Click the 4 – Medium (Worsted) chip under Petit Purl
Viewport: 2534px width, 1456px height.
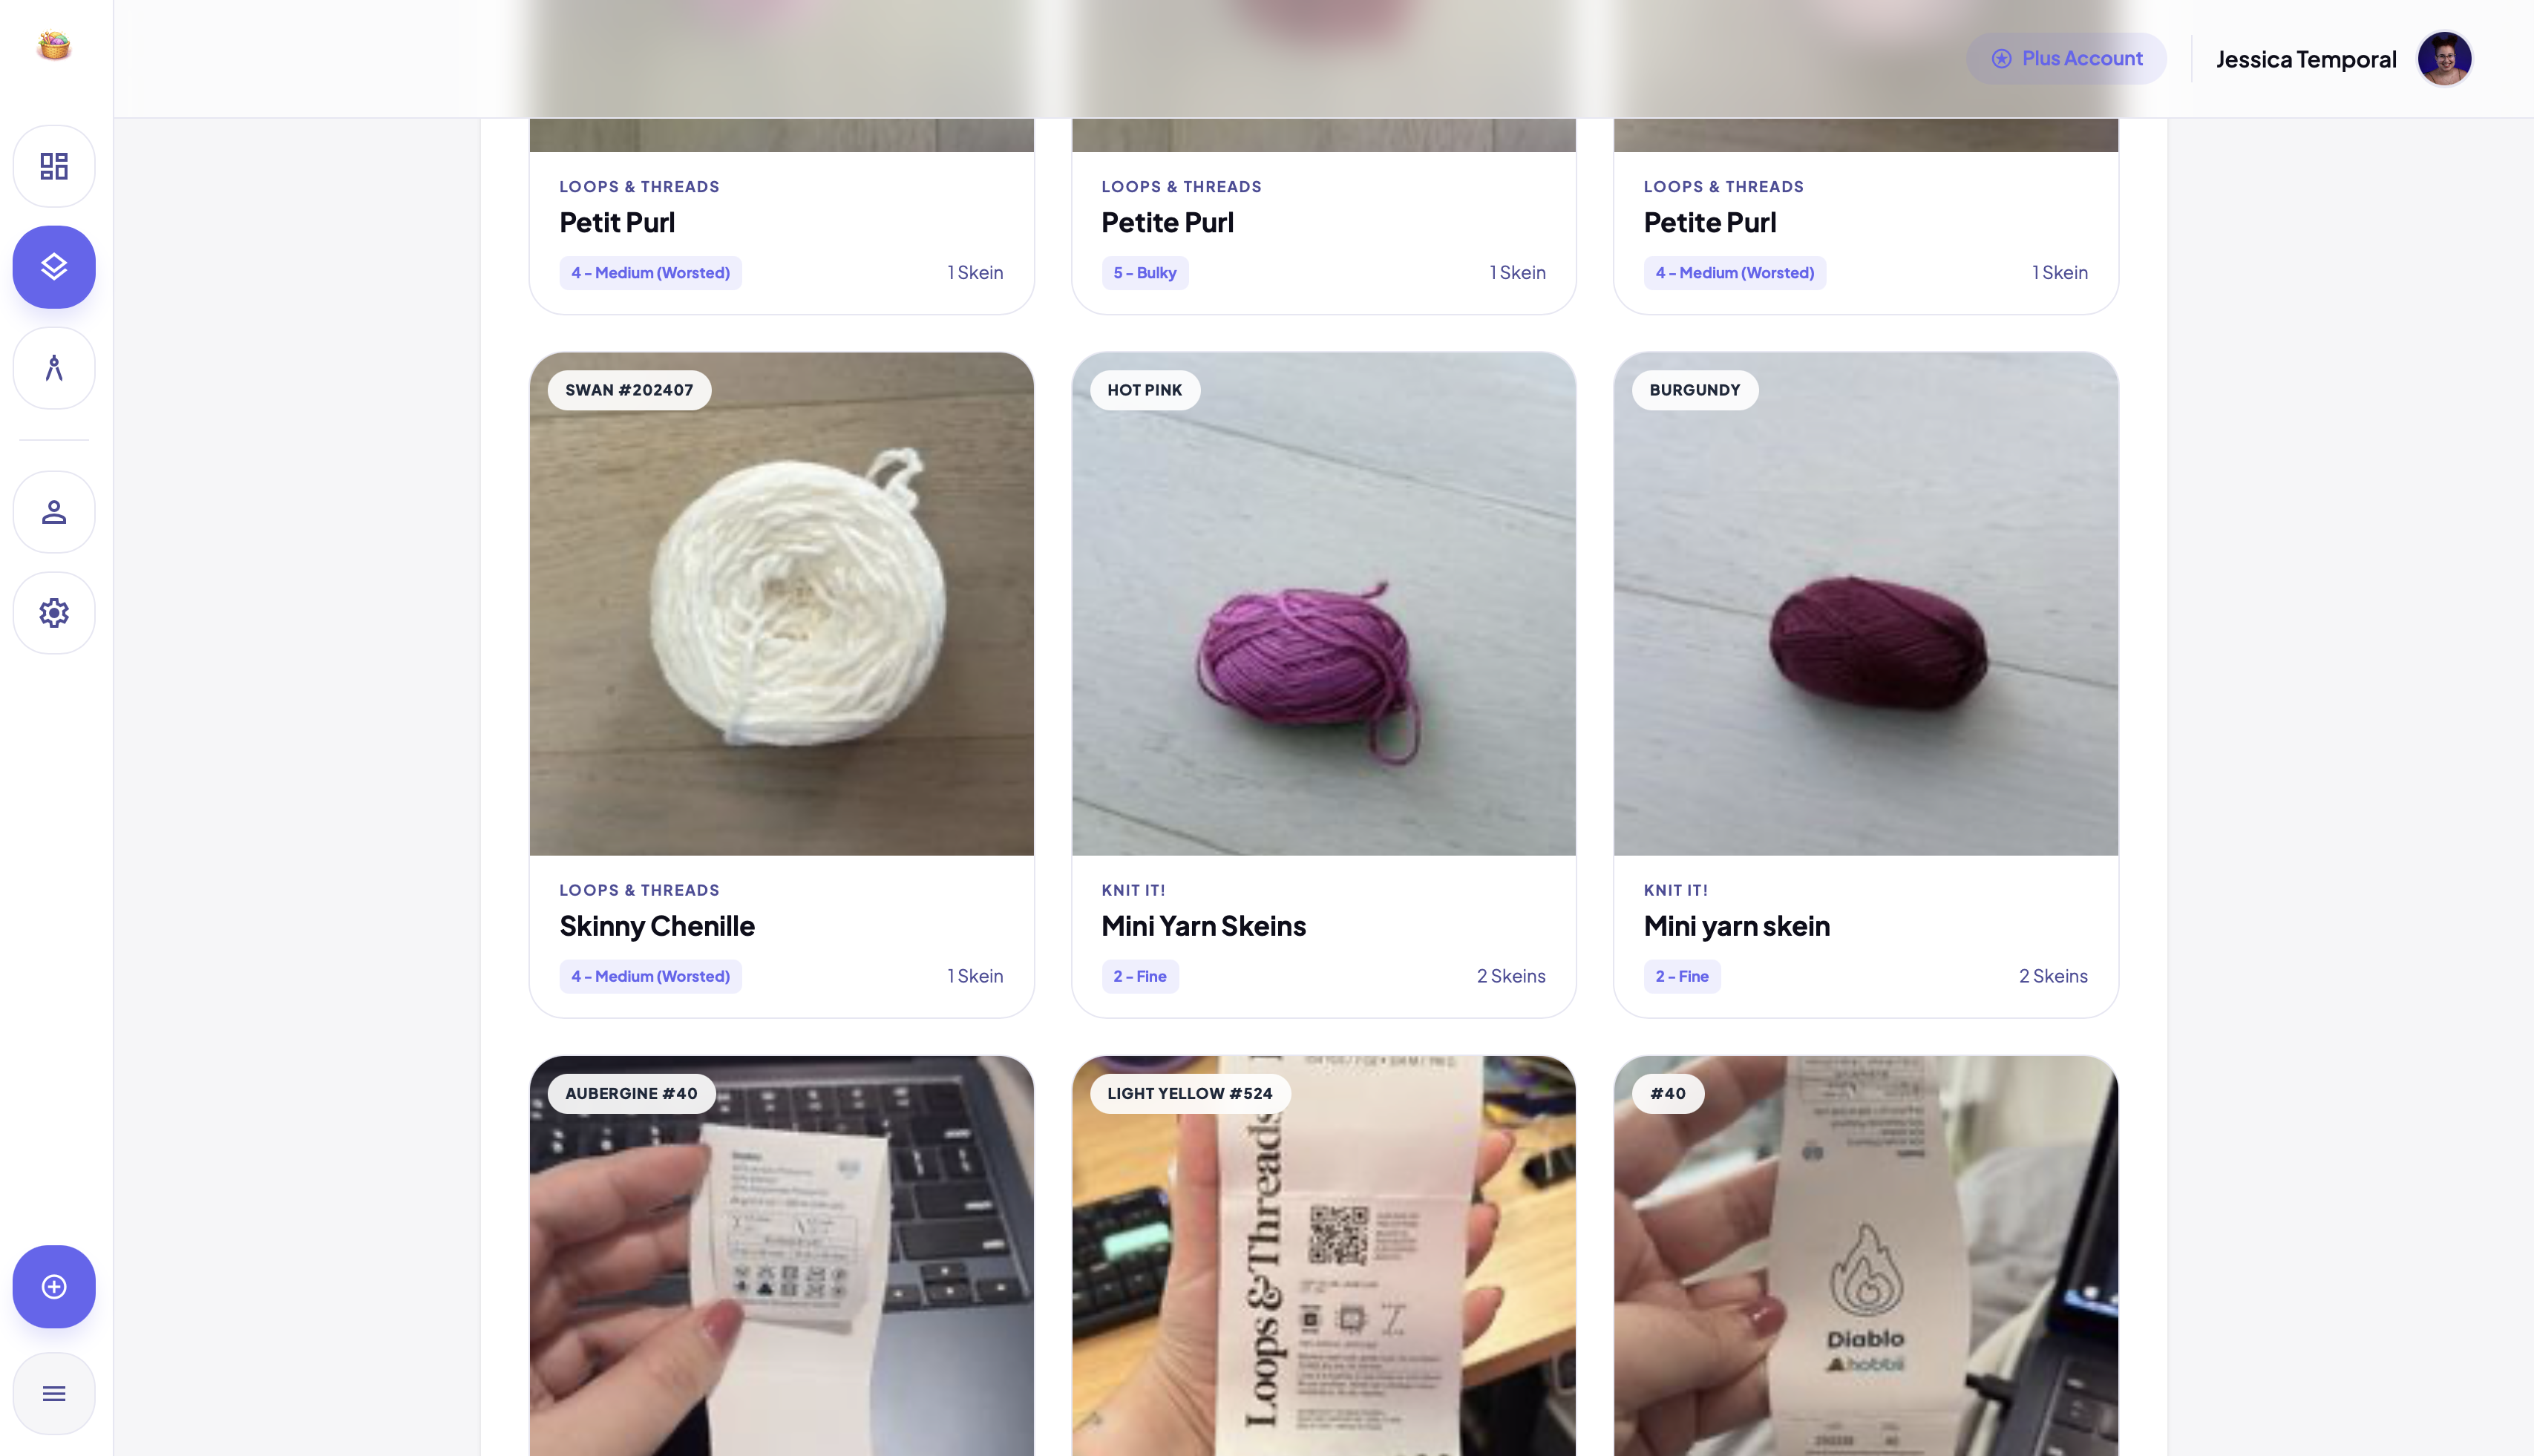tap(650, 272)
